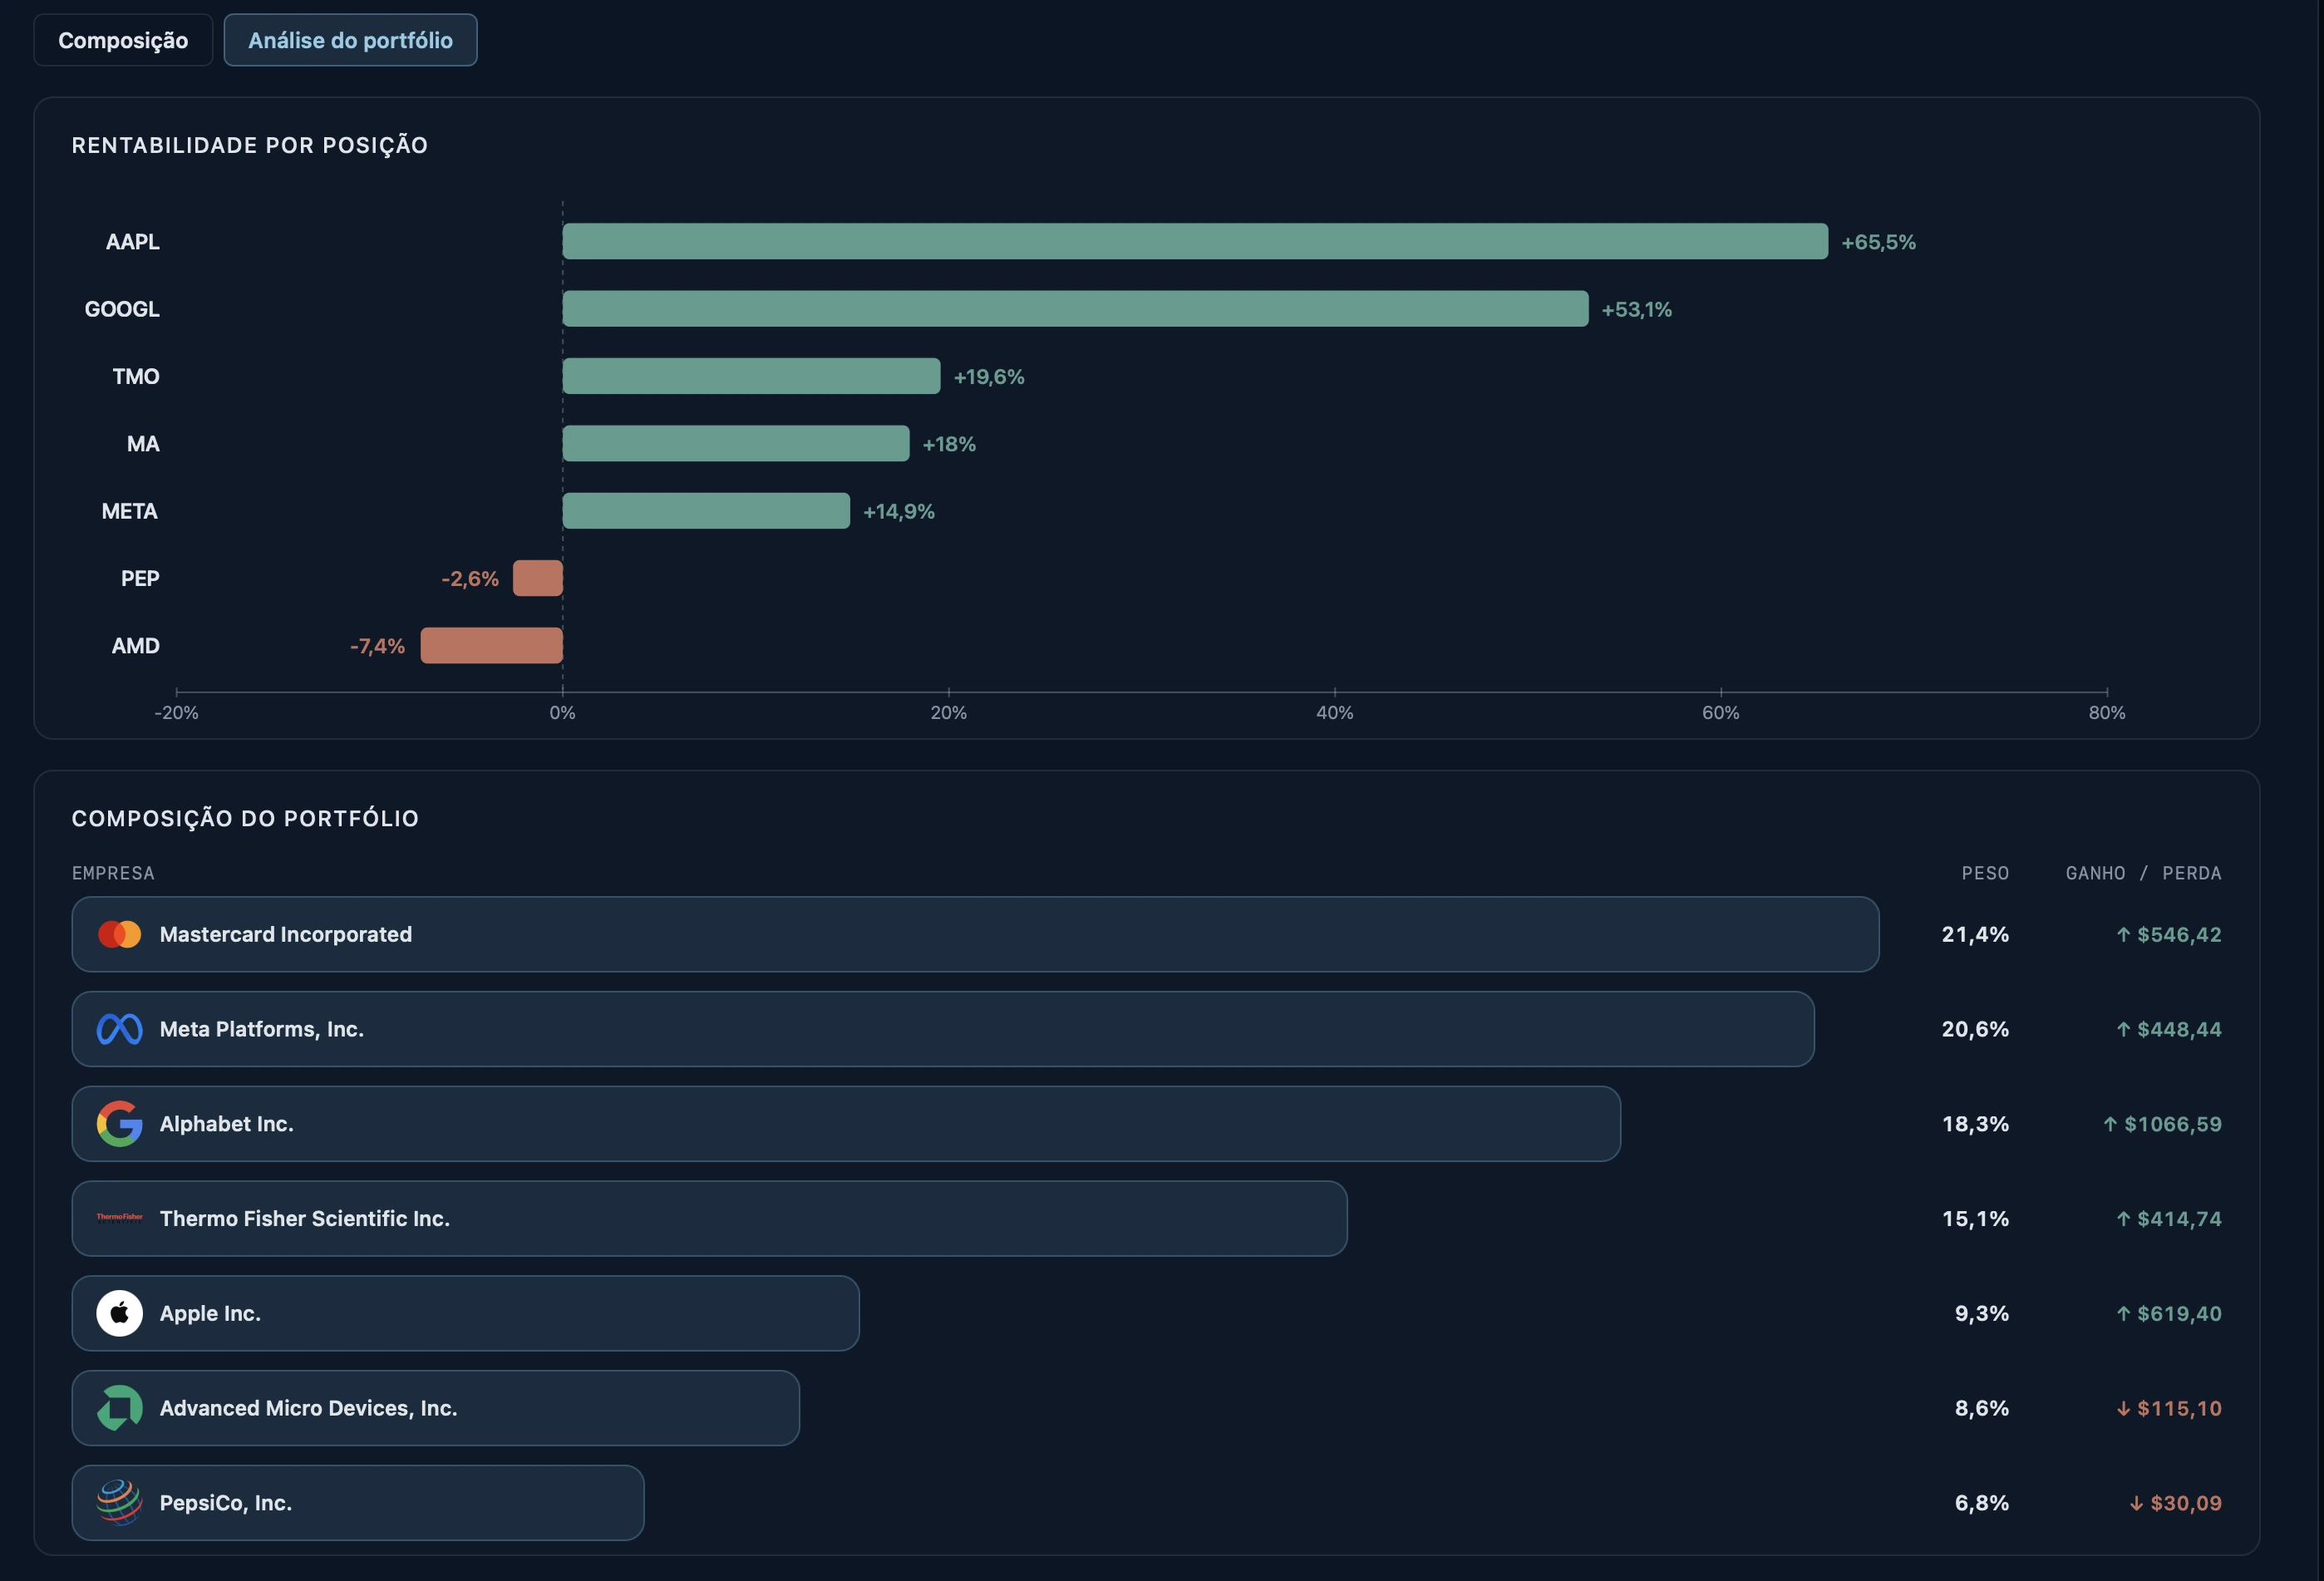The width and height of the screenshot is (2324, 1581).
Task: Click the up arrow beside $619,40
Action: point(2123,1313)
